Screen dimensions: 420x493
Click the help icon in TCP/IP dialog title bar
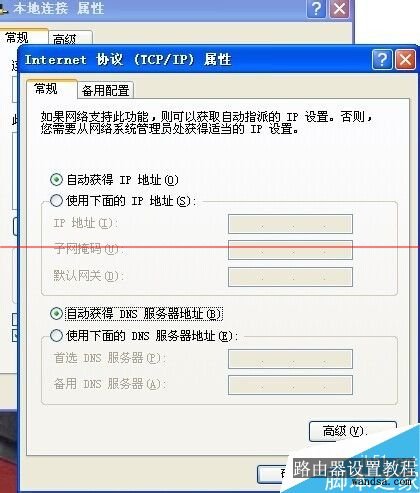[382, 60]
